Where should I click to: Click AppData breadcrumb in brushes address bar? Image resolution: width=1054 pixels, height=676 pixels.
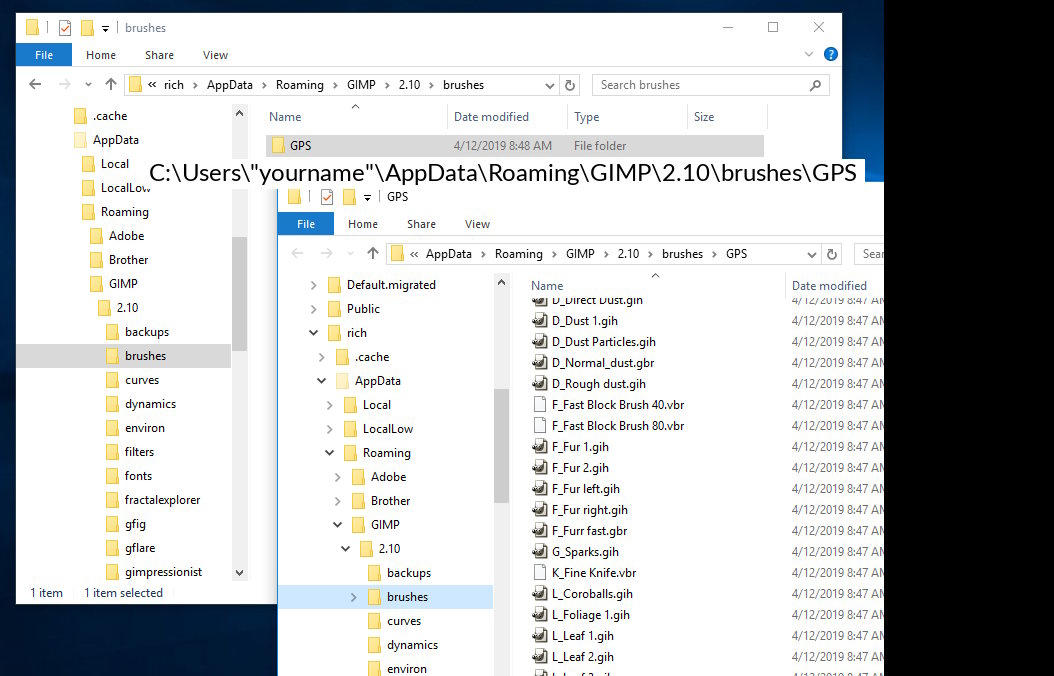point(230,85)
